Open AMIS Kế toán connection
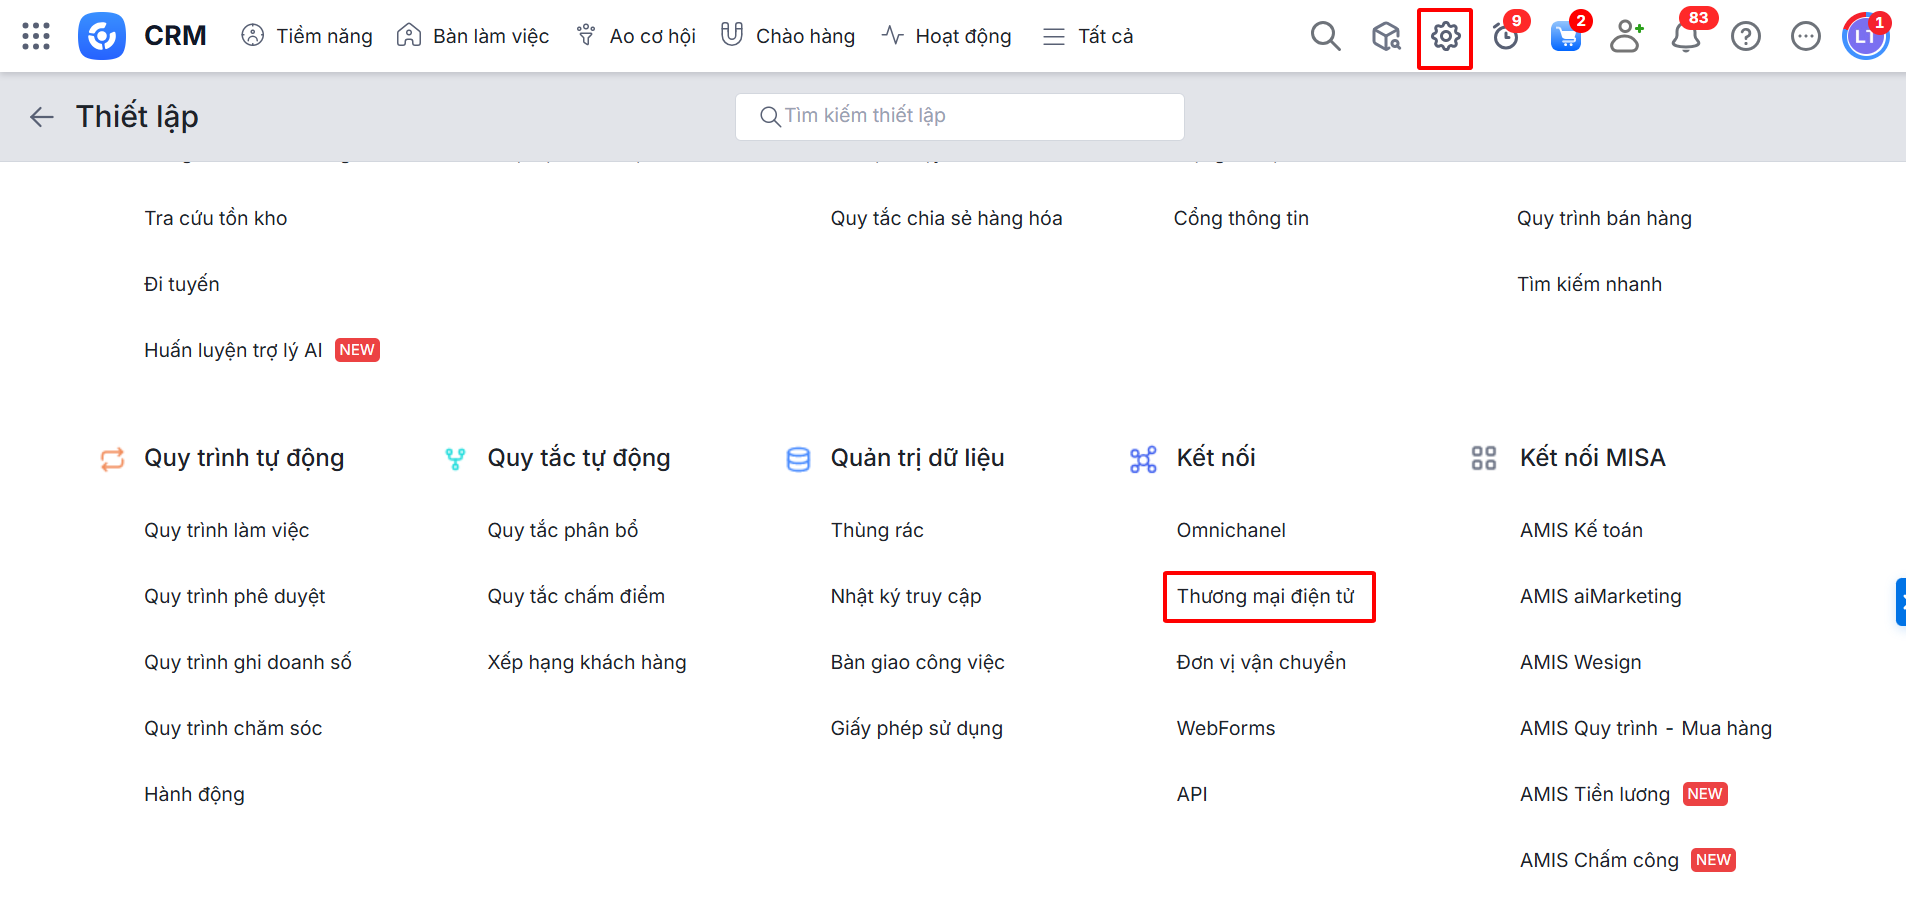1906x921 pixels. click(x=1581, y=531)
